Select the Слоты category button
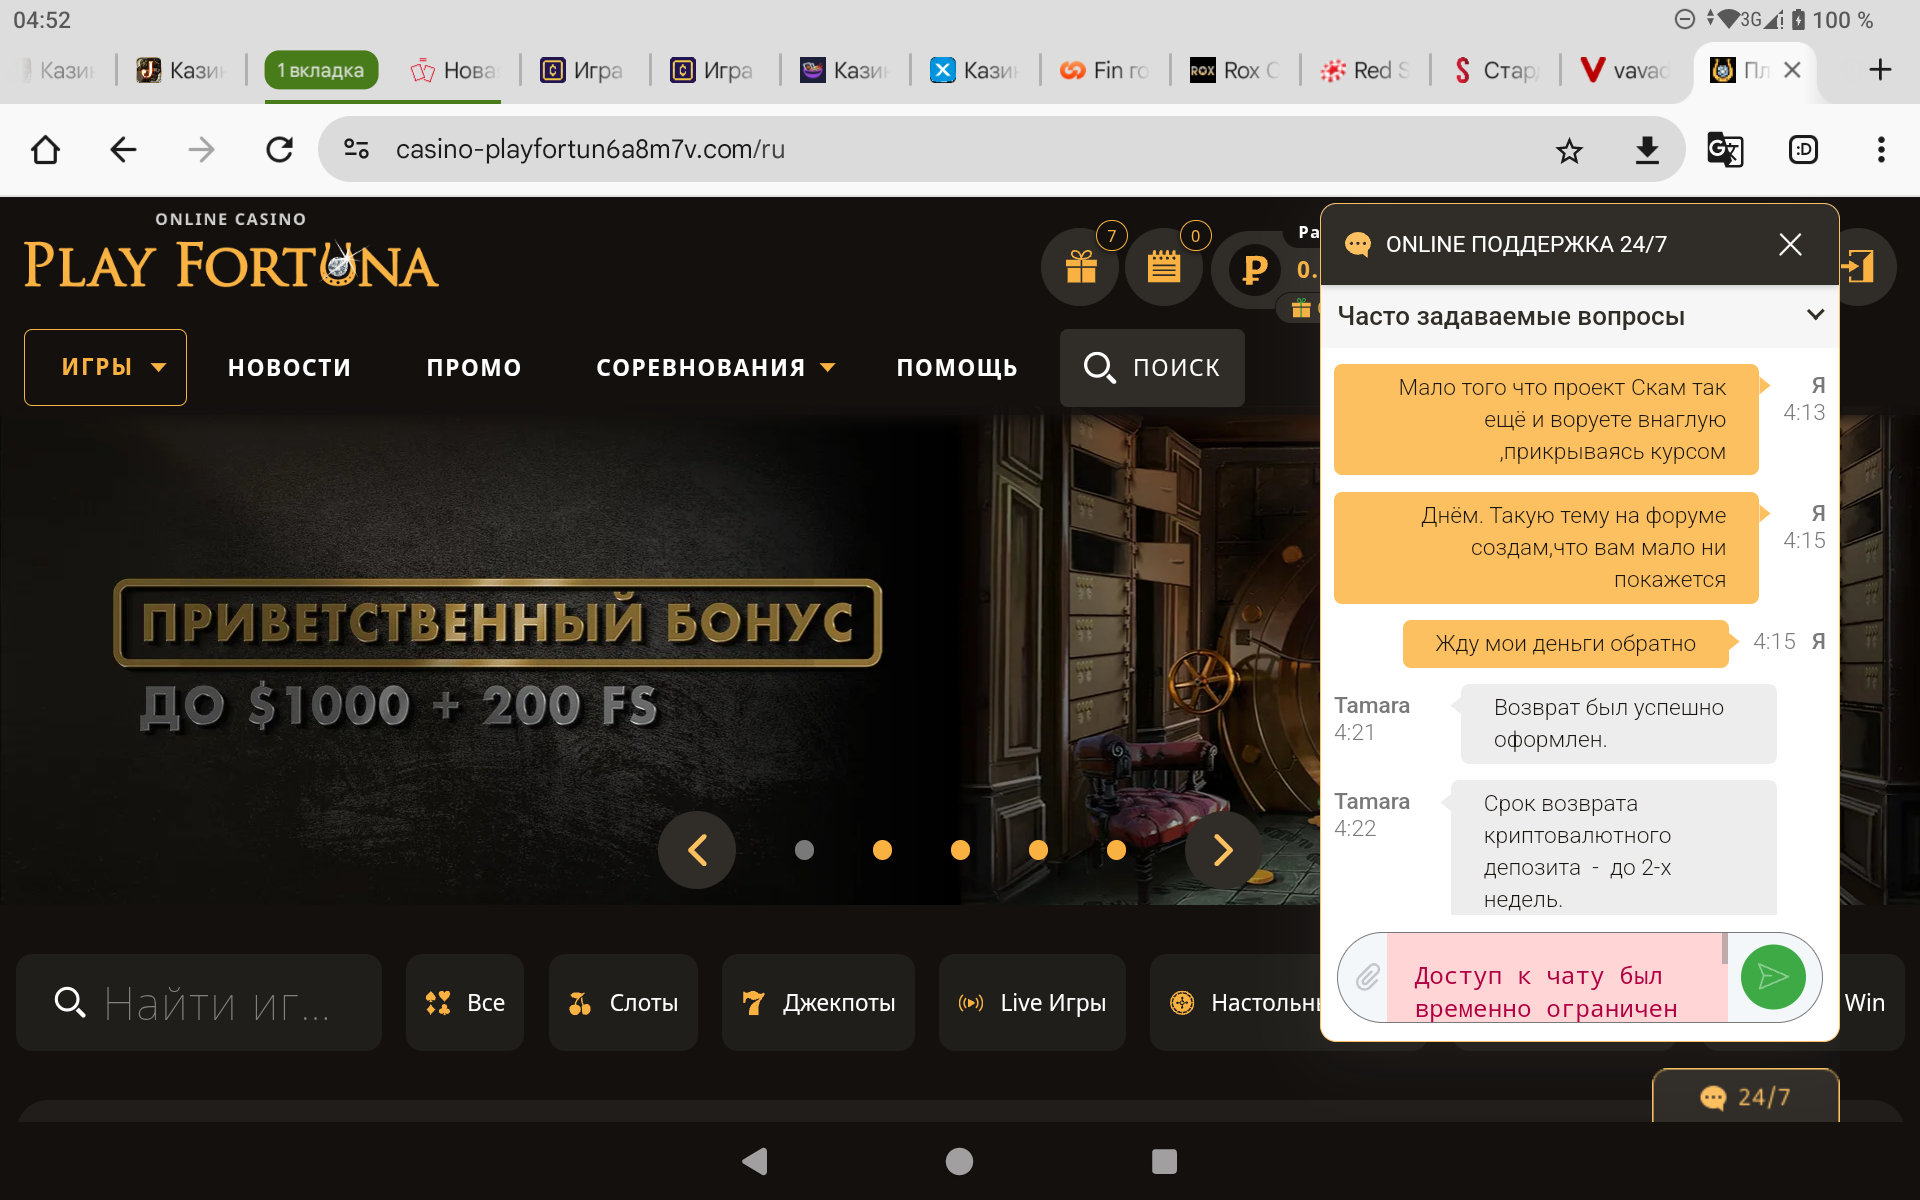The width and height of the screenshot is (1920, 1200). (x=623, y=1003)
